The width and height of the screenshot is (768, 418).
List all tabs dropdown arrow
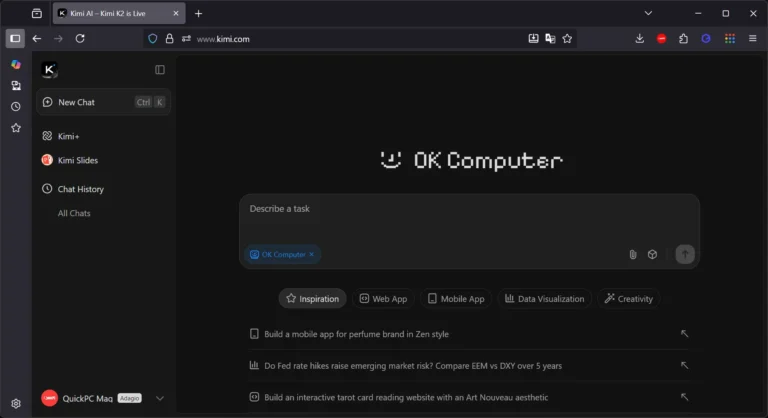click(648, 13)
